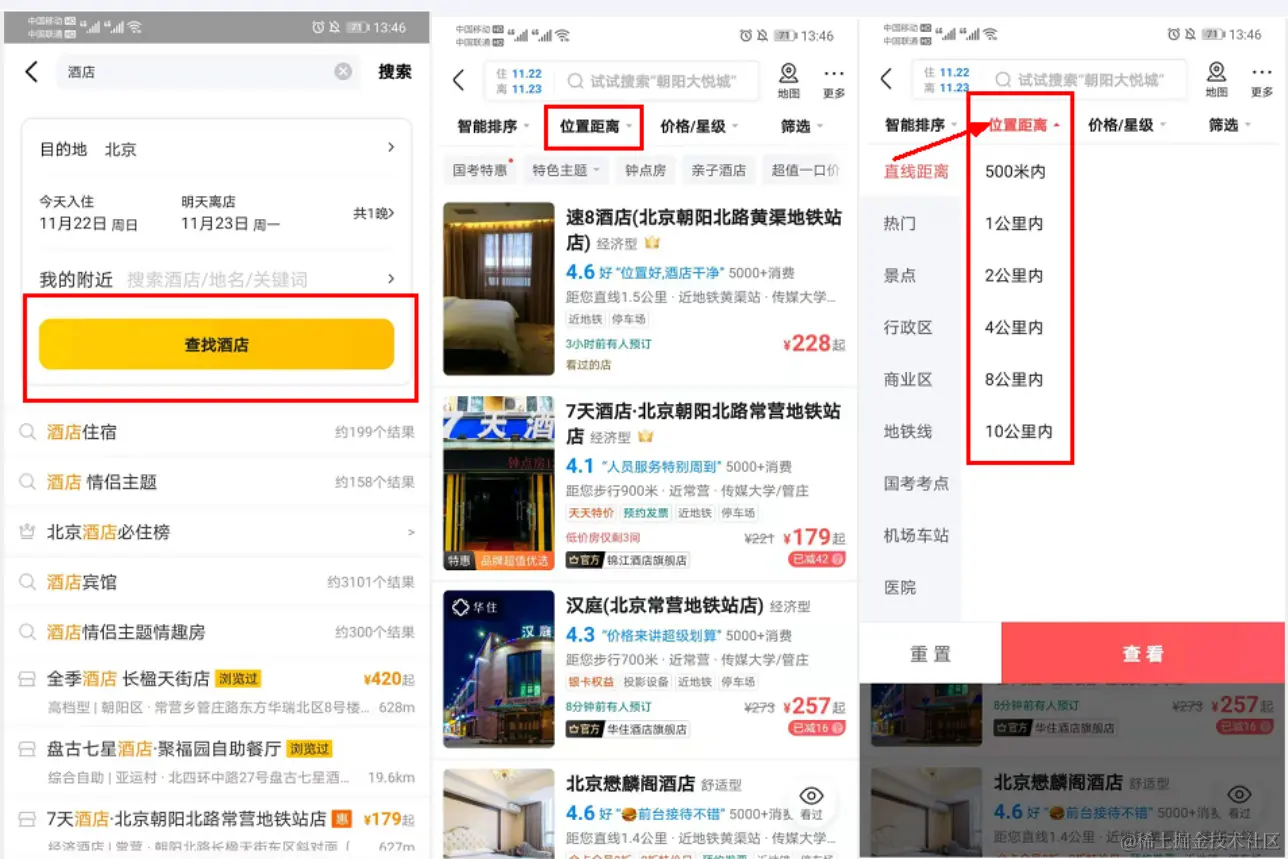
Task: Select the 地铁线 category
Action: click(908, 432)
